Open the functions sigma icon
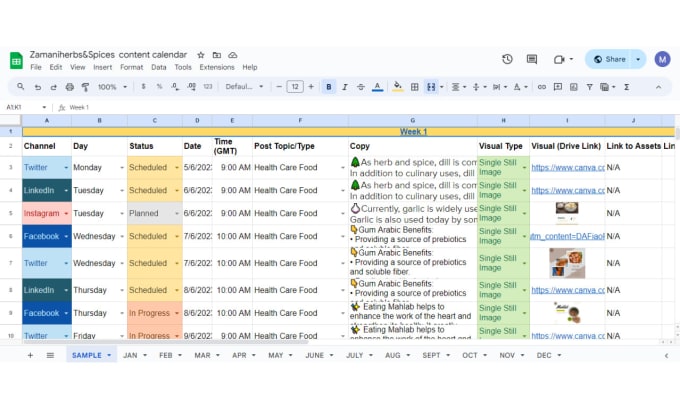Screen dimensions: 680x409 [627, 87]
